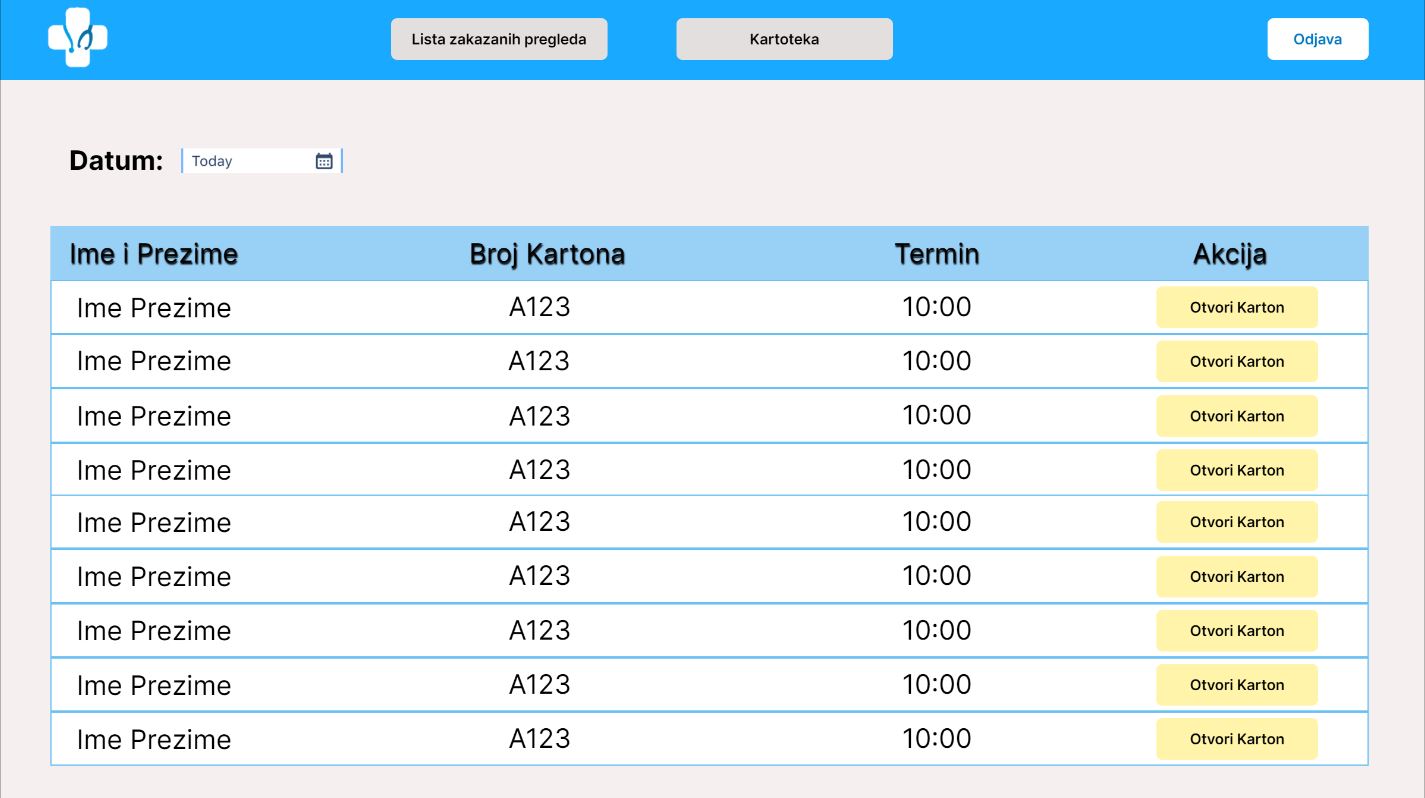1425x798 pixels.
Task: Select the first row's Ime Prezime cell
Action: tap(154, 308)
